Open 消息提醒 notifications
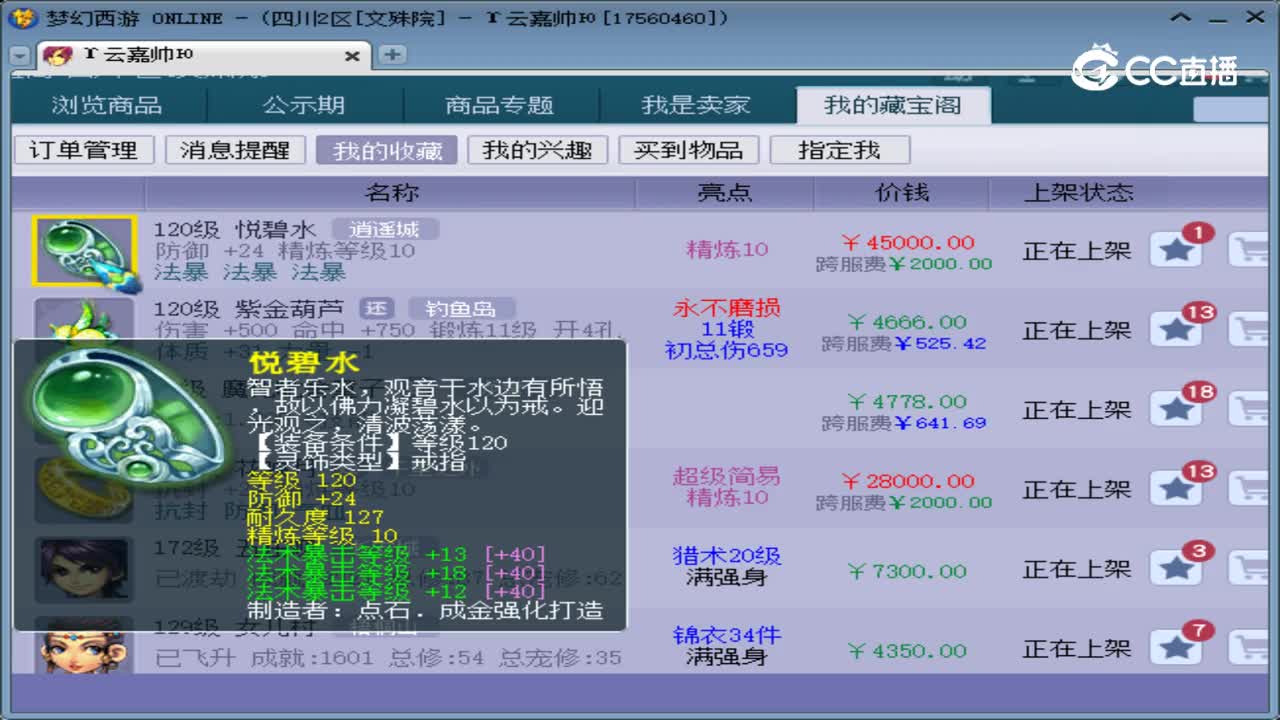This screenshot has height=720, width=1280. (235, 150)
